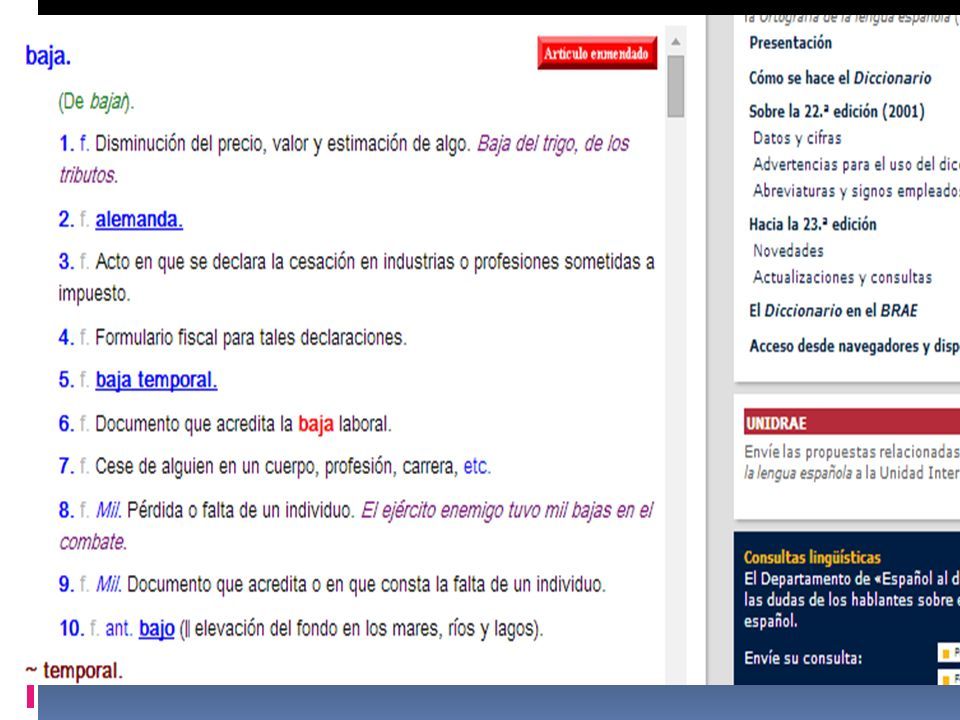Screen dimensions: 960x720
Task: Open the 'Novedades' sidebar link
Action: coord(788,251)
